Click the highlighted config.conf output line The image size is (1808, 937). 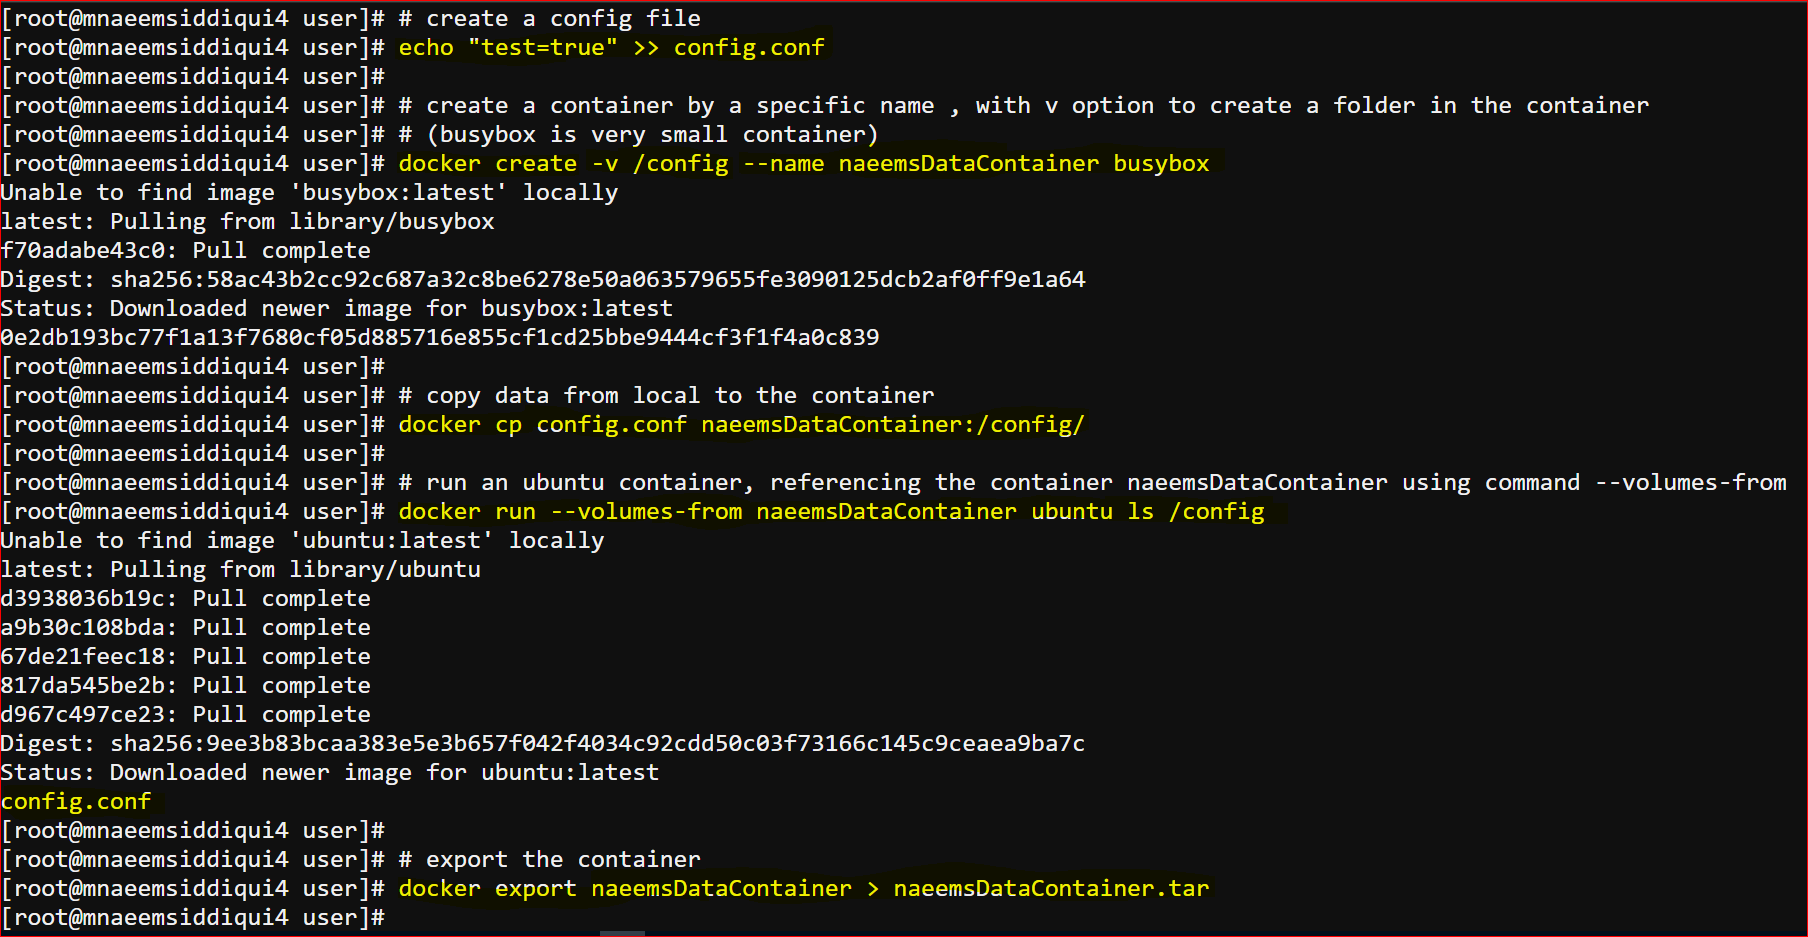click(76, 802)
